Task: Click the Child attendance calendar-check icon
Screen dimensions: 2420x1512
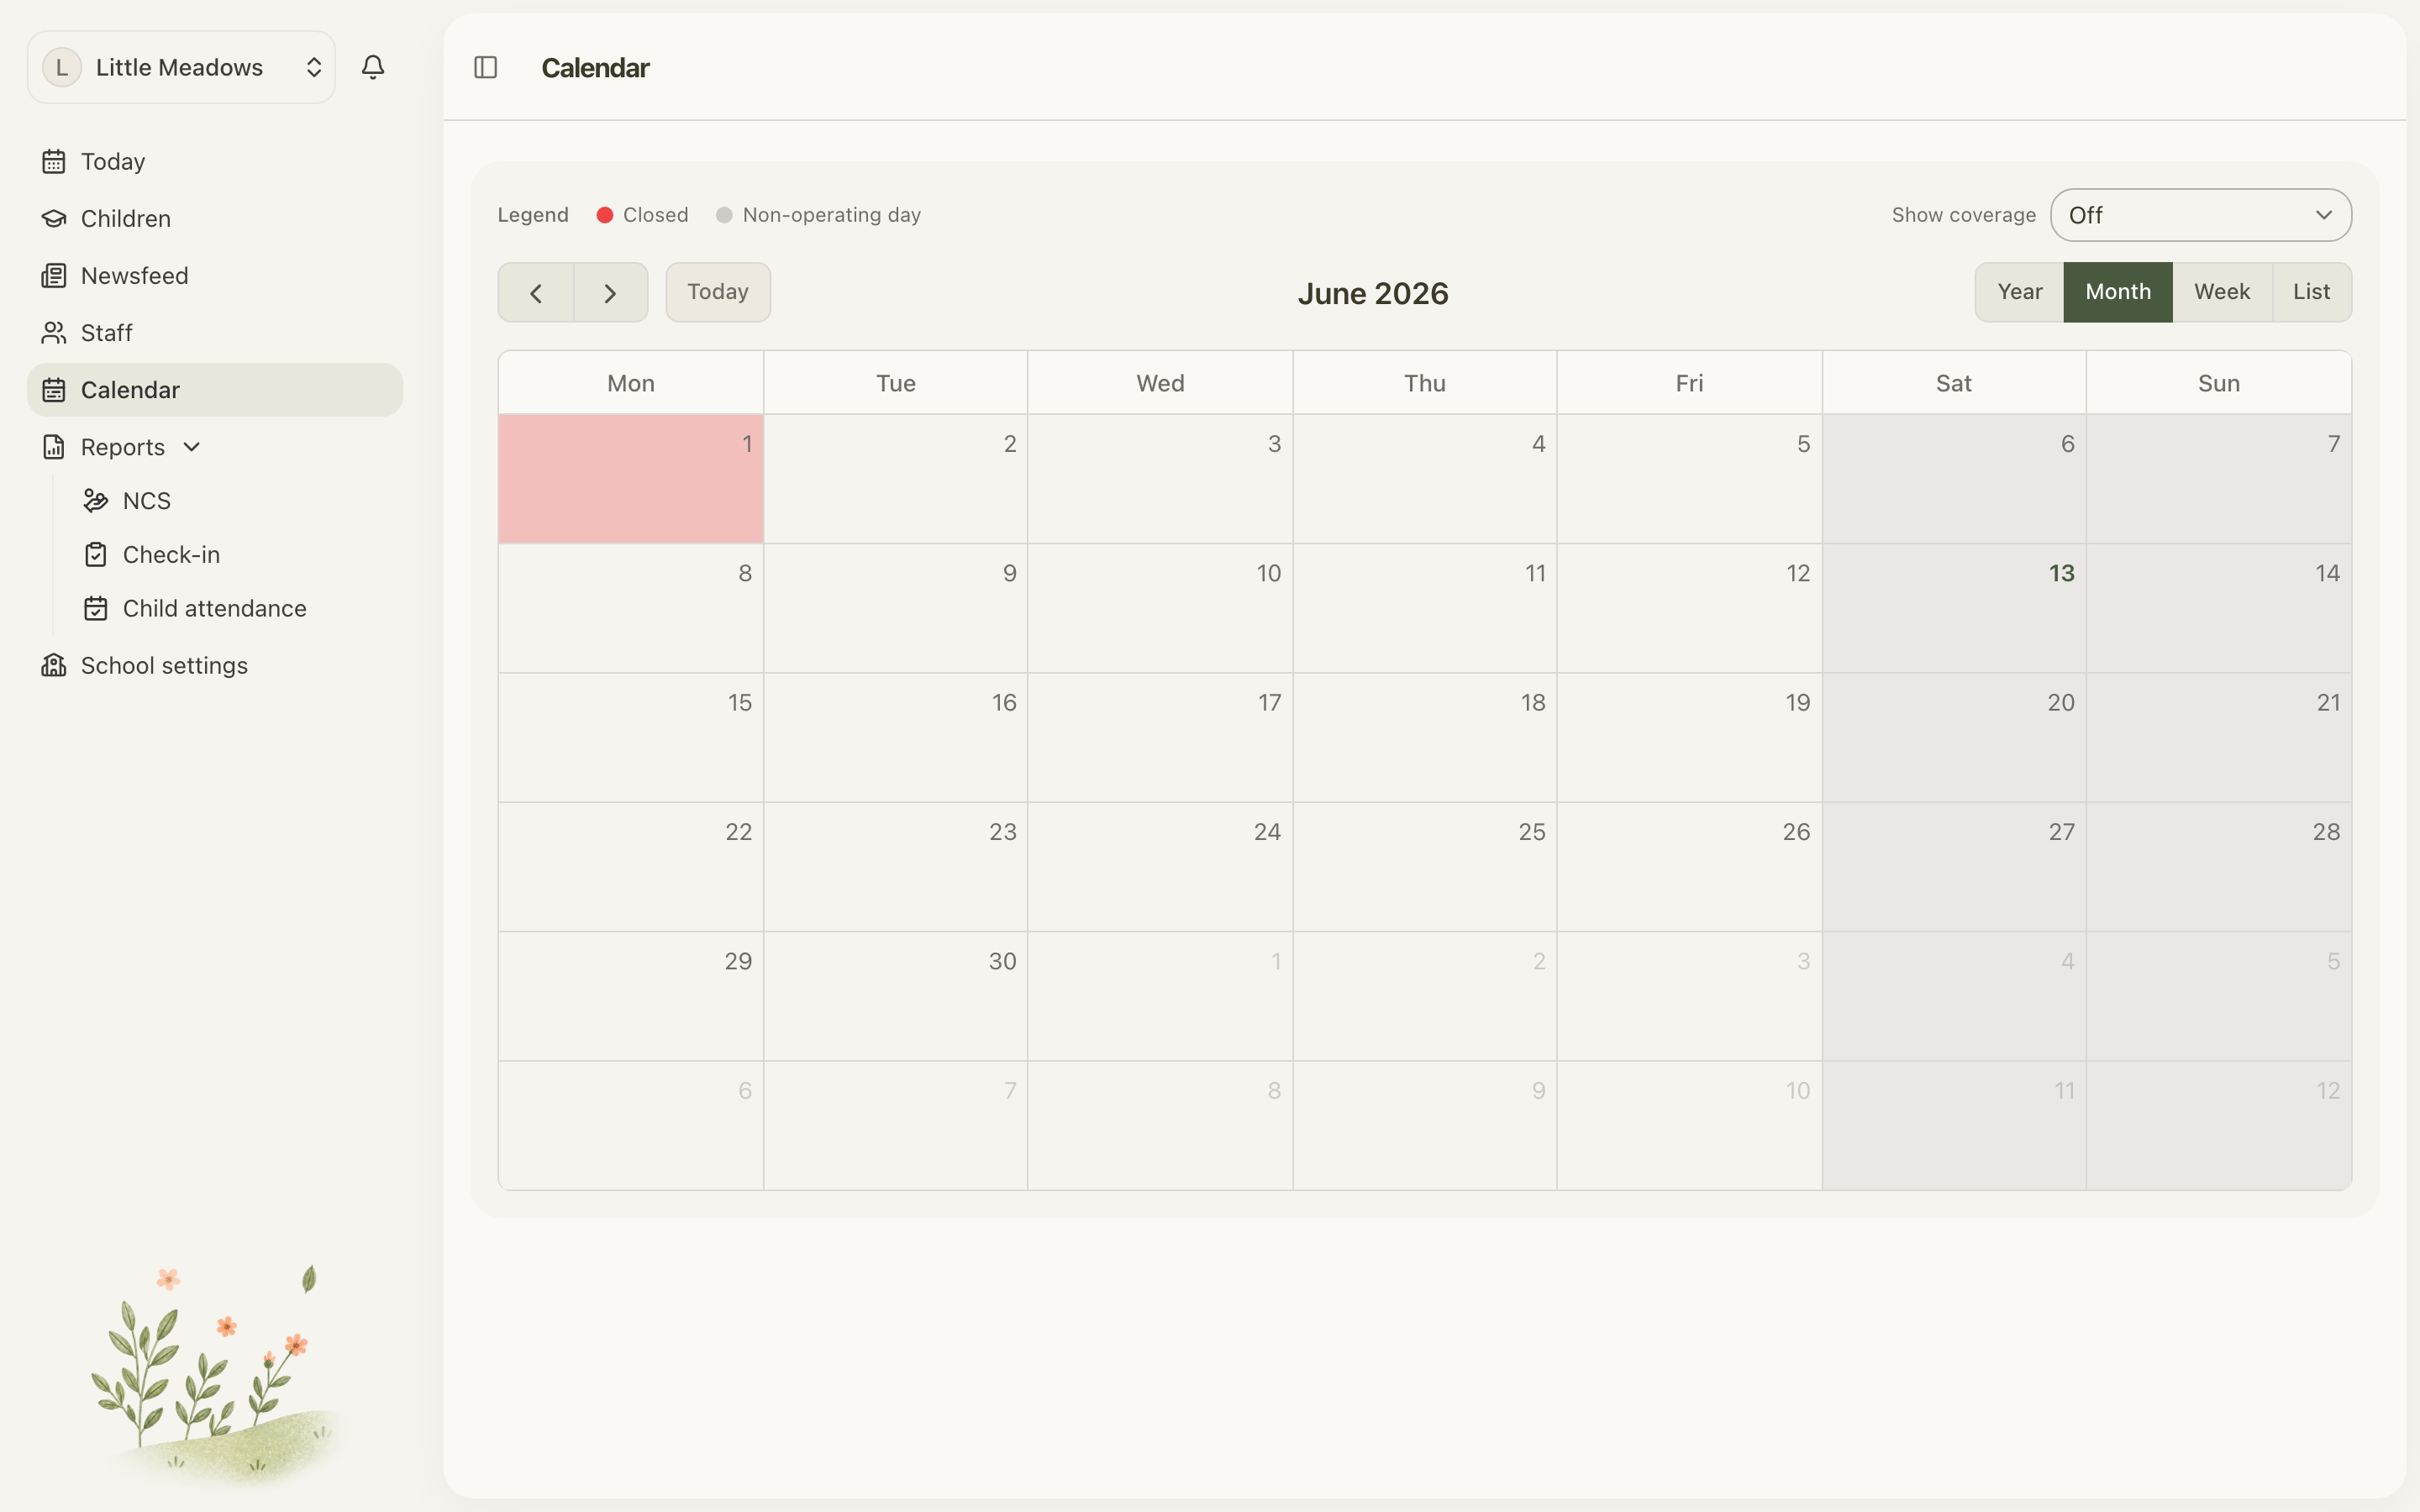Action: pos(96,608)
